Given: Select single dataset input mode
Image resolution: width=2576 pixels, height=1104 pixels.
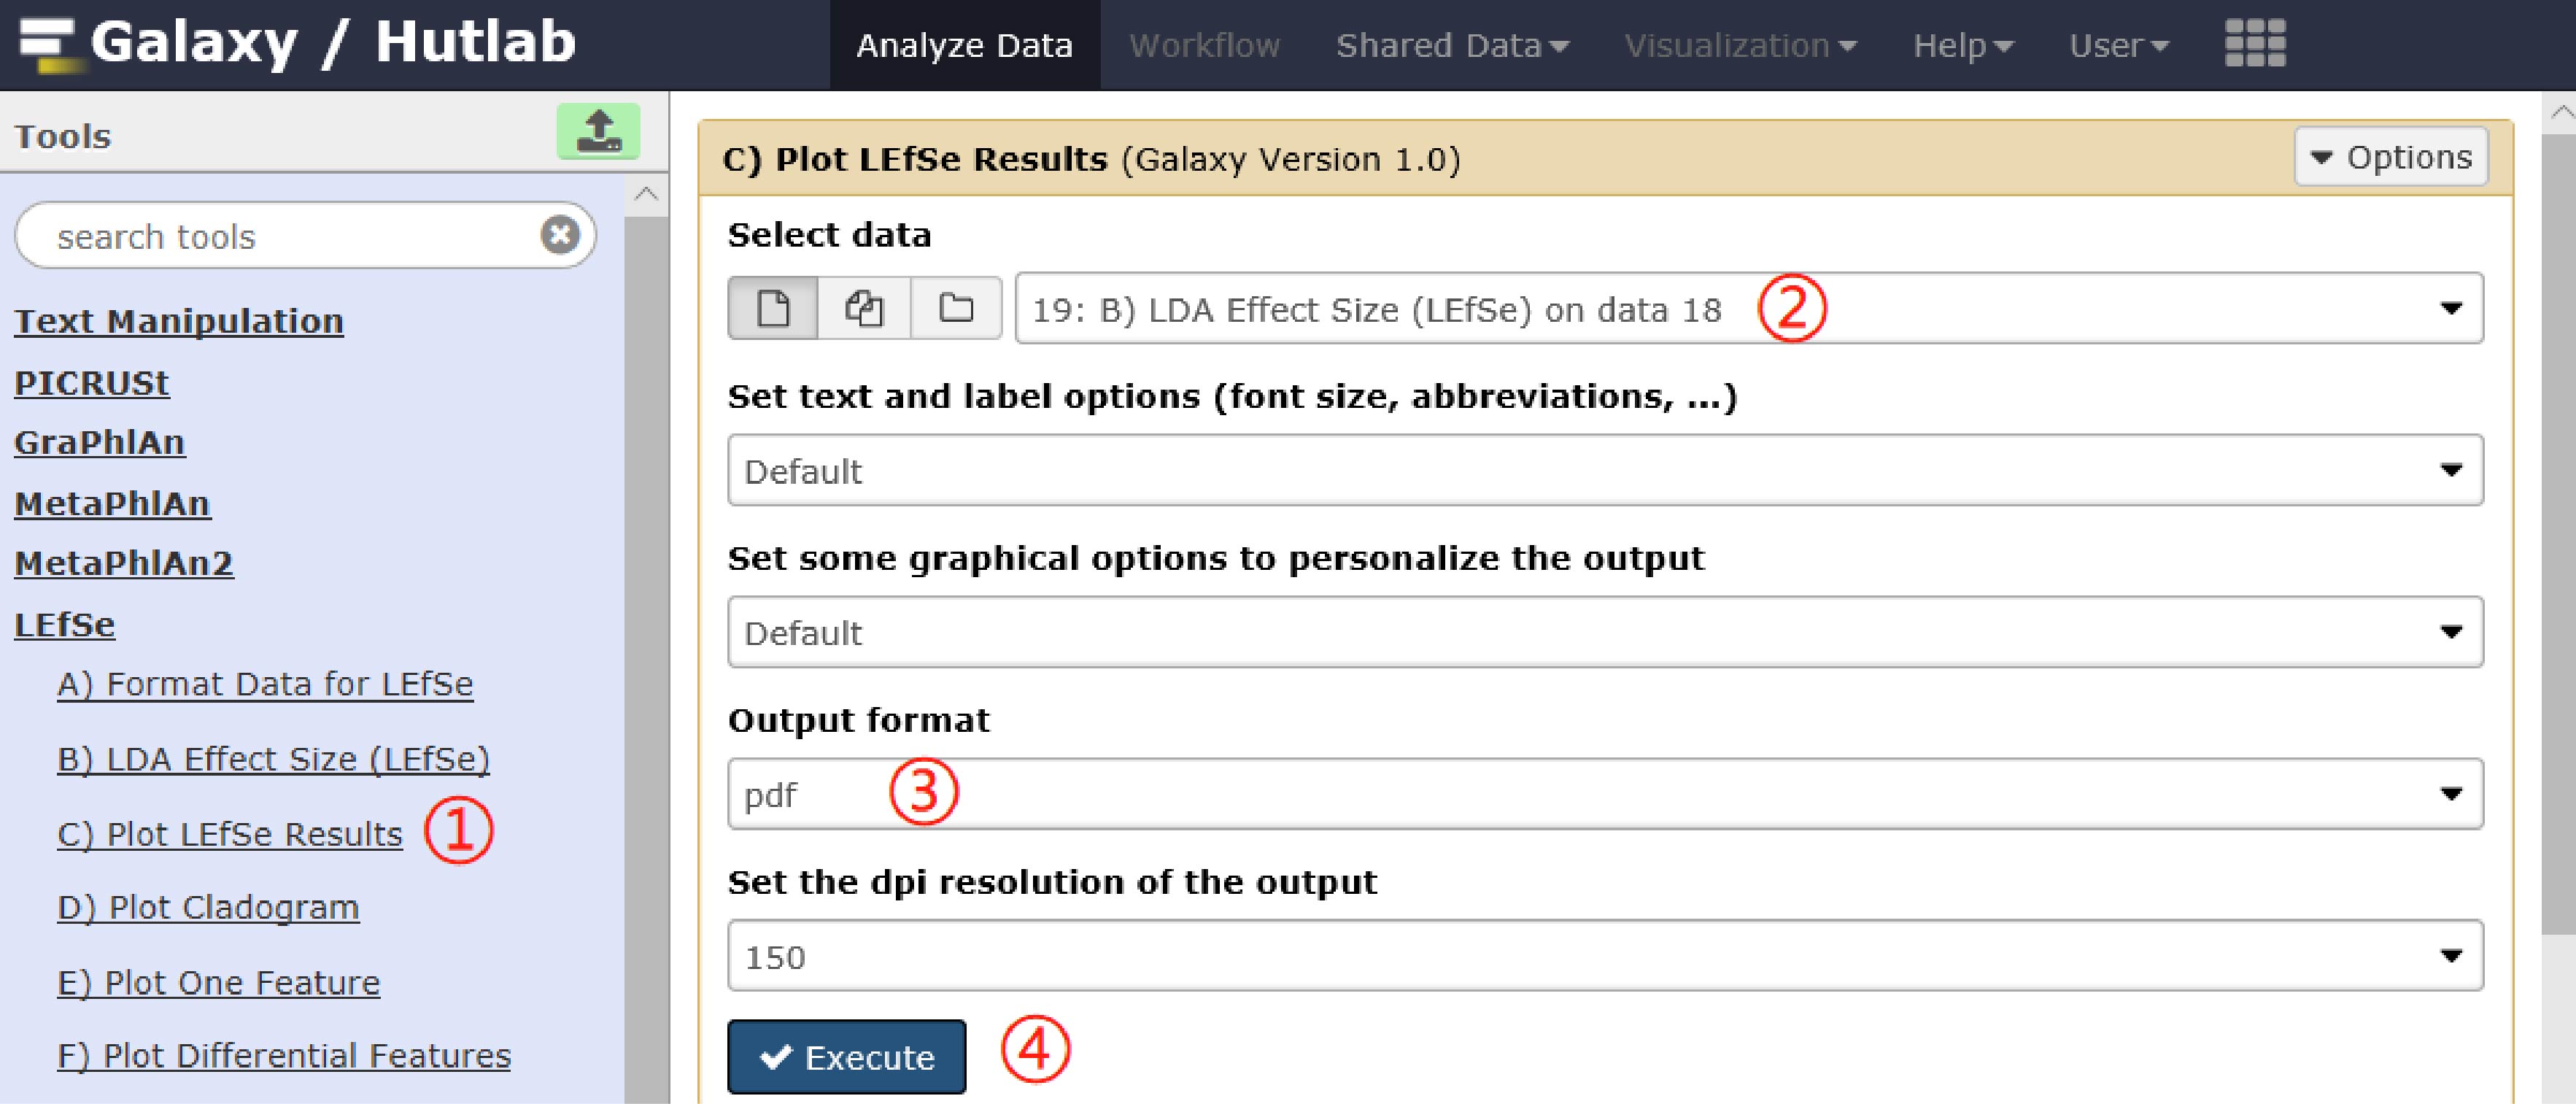Looking at the screenshot, I should [773, 308].
